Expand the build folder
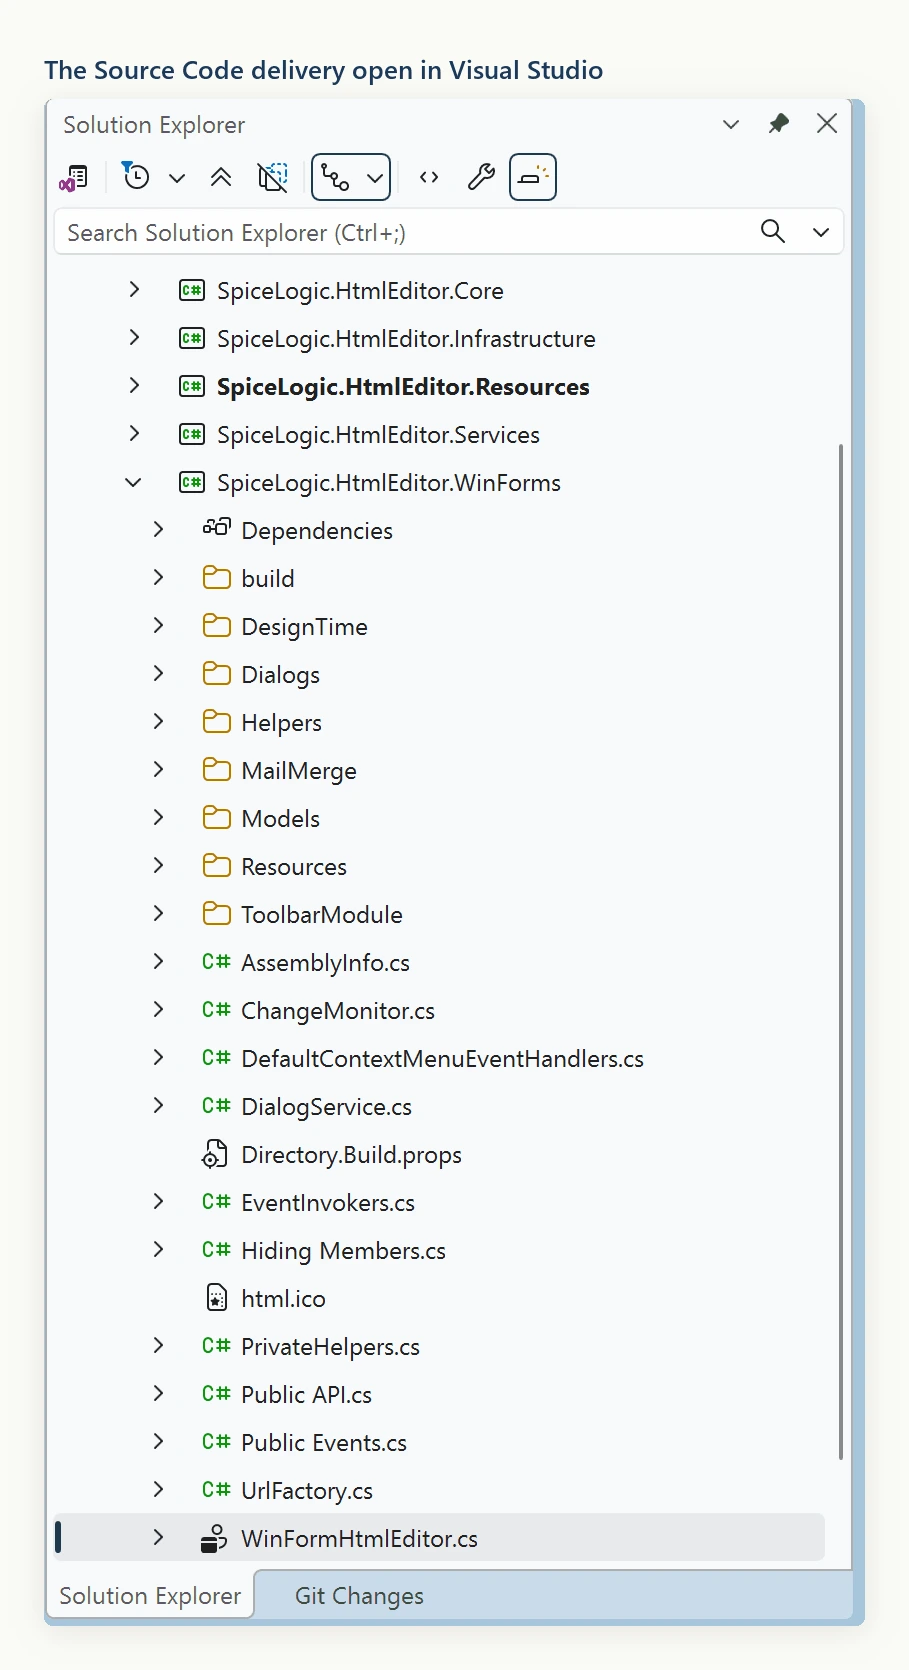This screenshot has height=1670, width=909. click(x=159, y=578)
